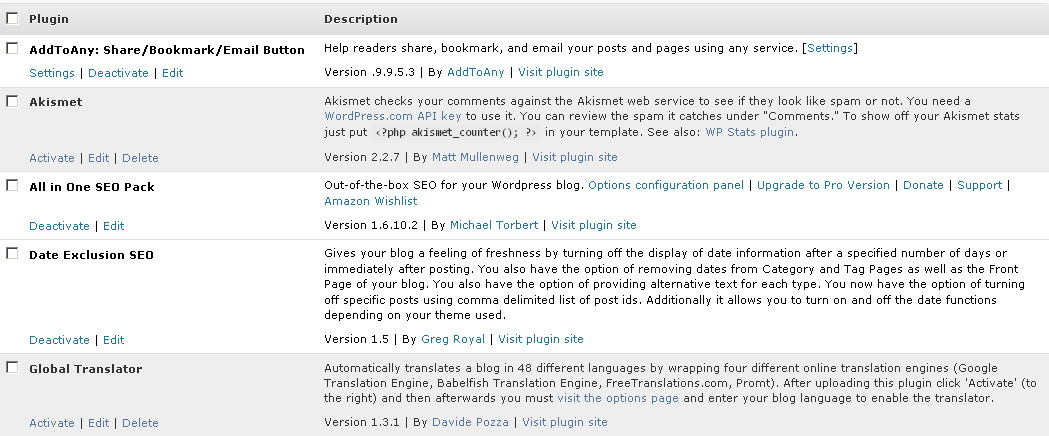The height and width of the screenshot is (436, 1049).
Task: Open the Options configuration panel link
Action: 666,185
